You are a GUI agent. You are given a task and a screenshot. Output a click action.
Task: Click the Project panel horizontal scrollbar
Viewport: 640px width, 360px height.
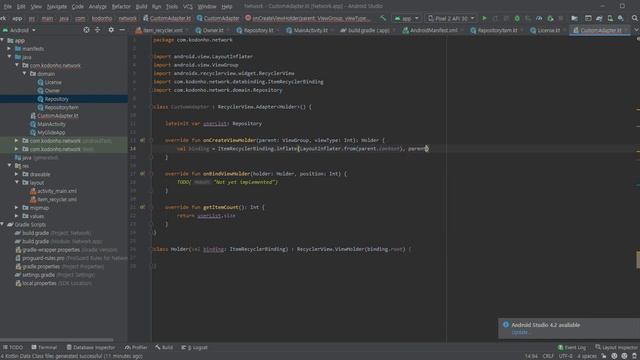tap(57, 340)
